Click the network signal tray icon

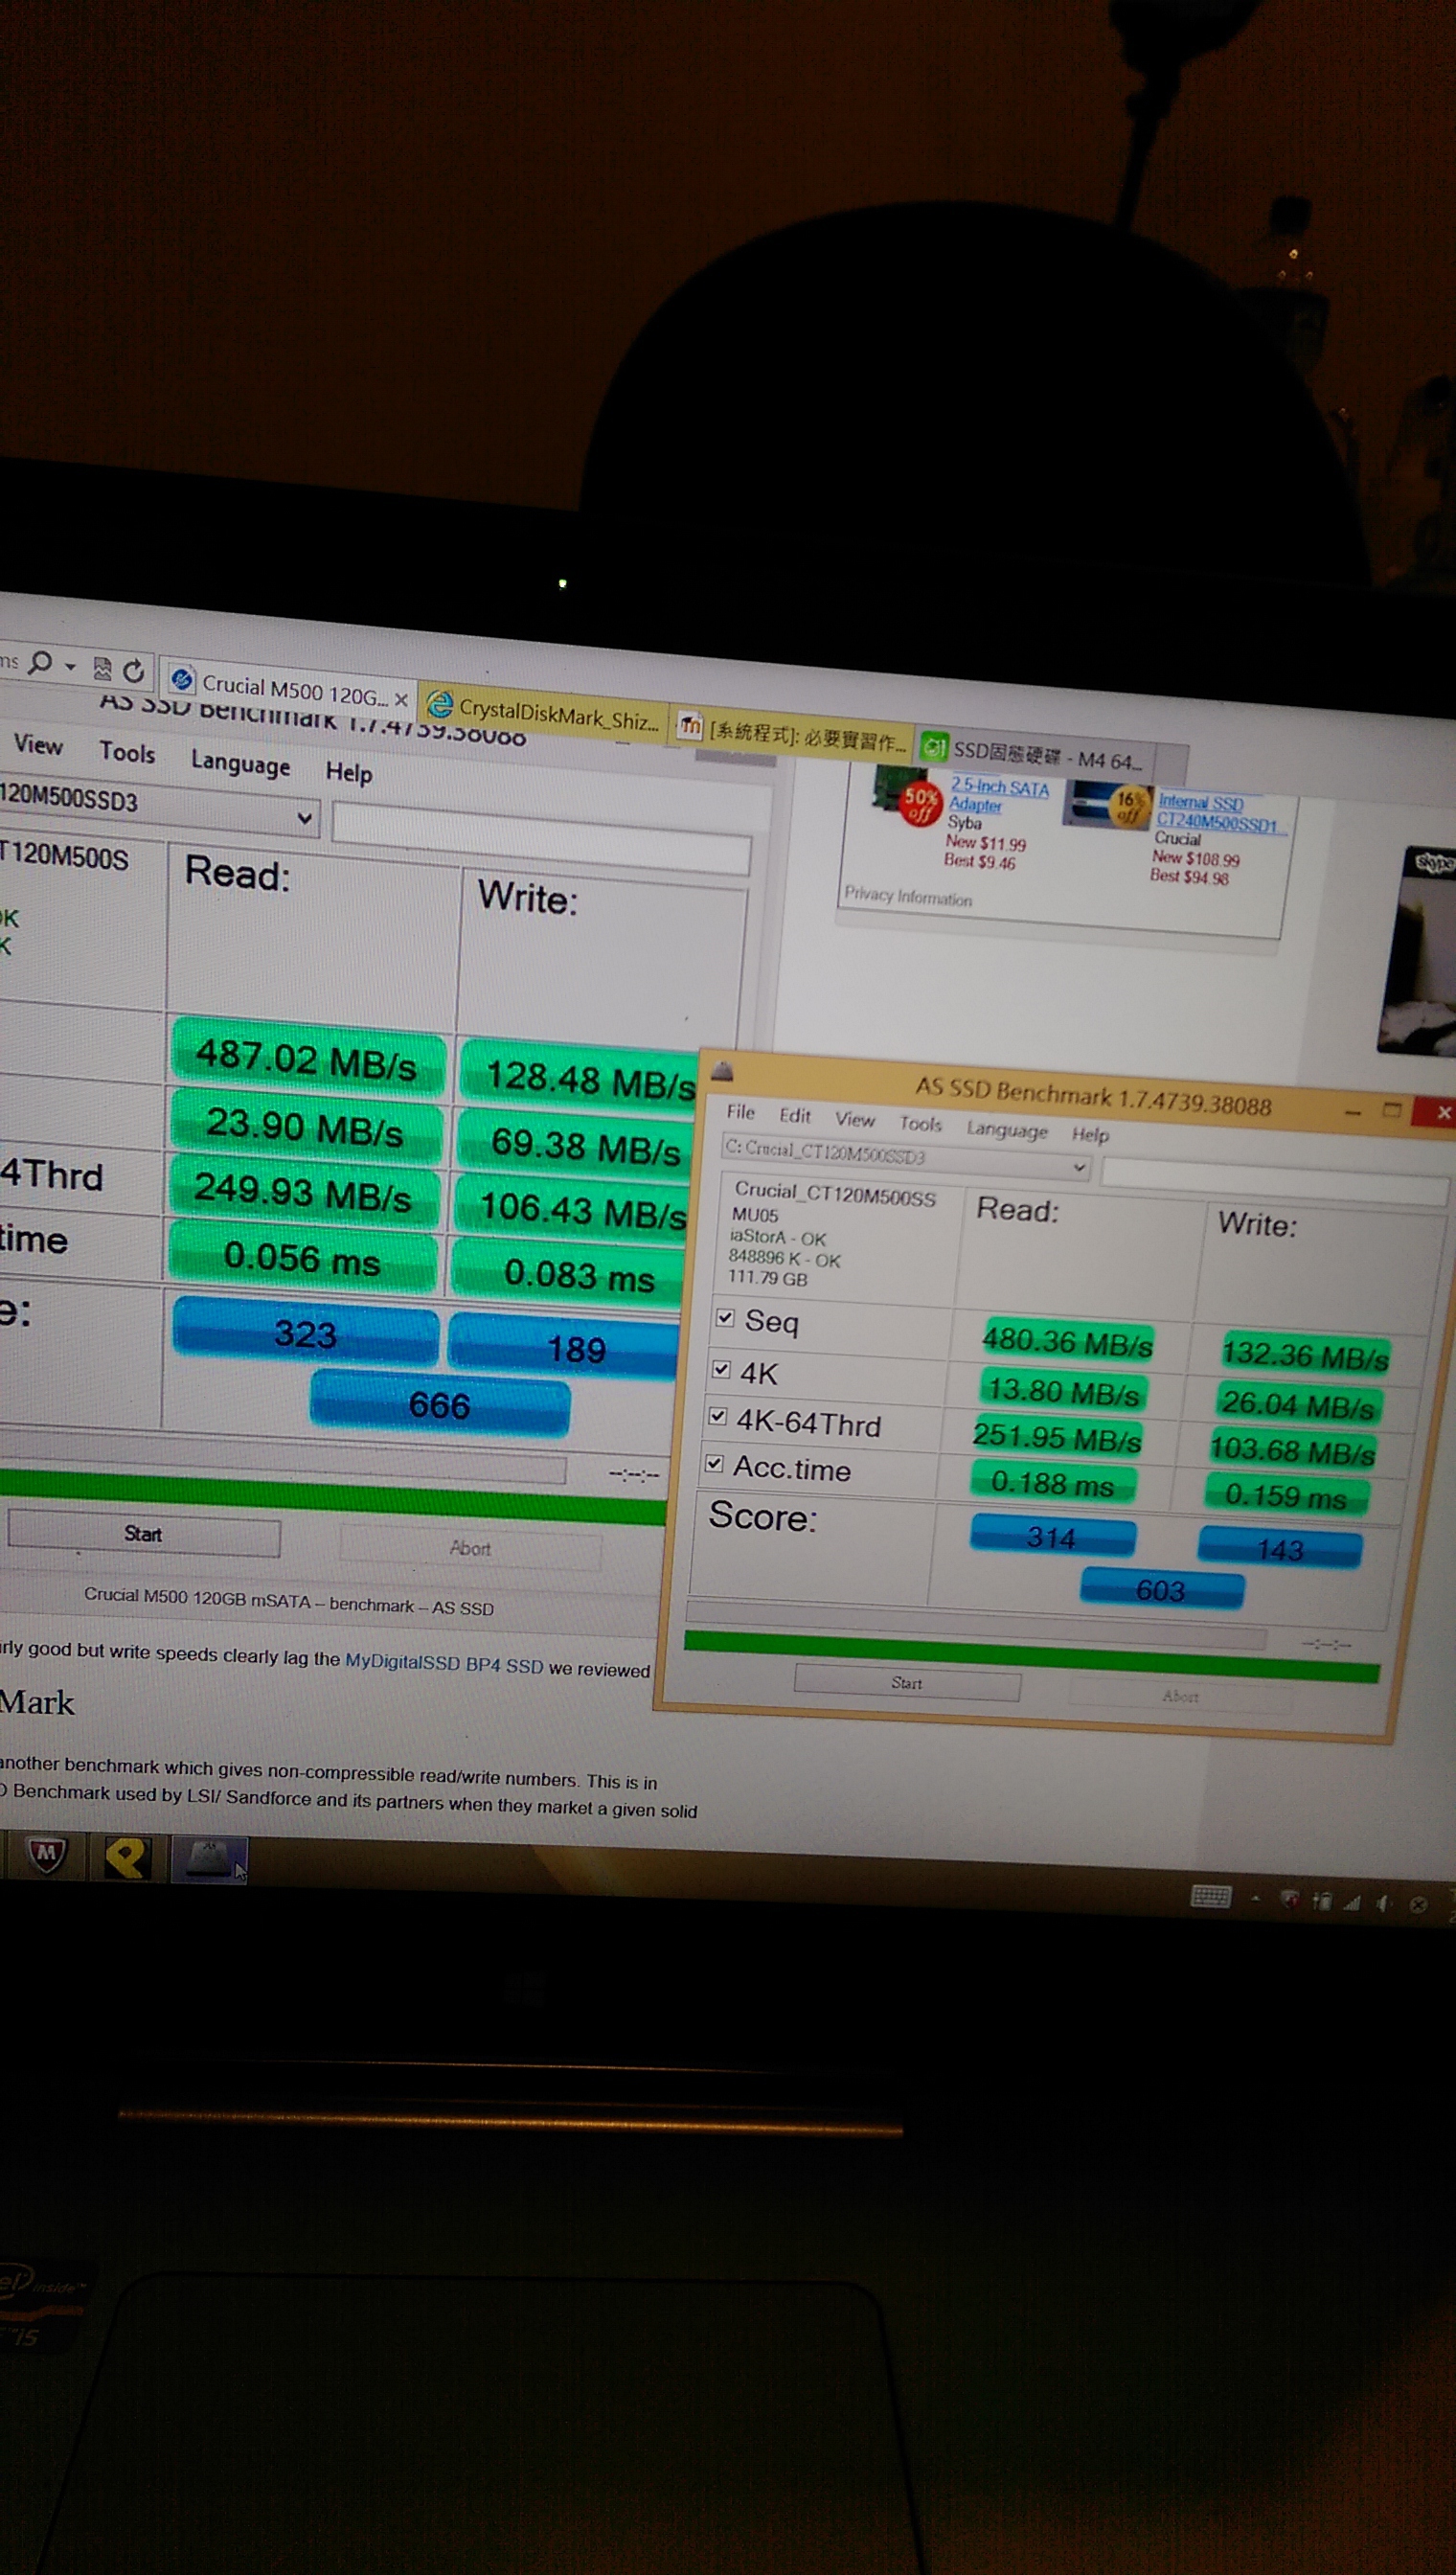pyautogui.click(x=1352, y=1902)
